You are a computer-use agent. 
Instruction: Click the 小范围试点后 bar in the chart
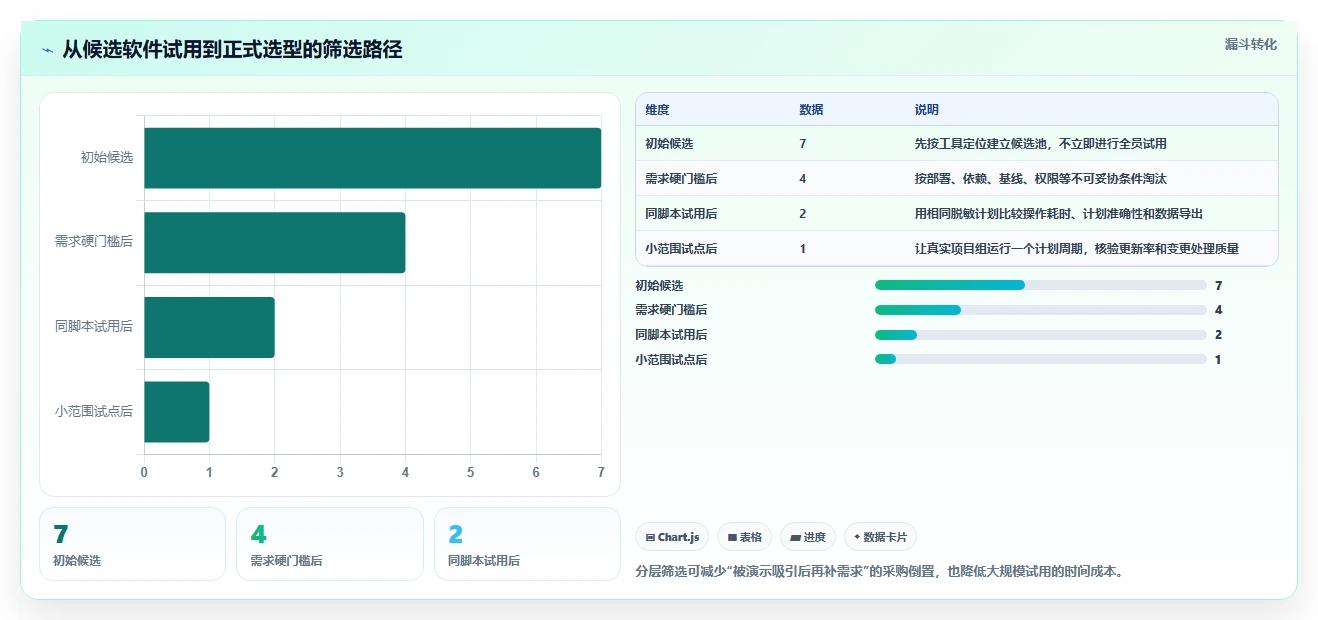pos(176,412)
